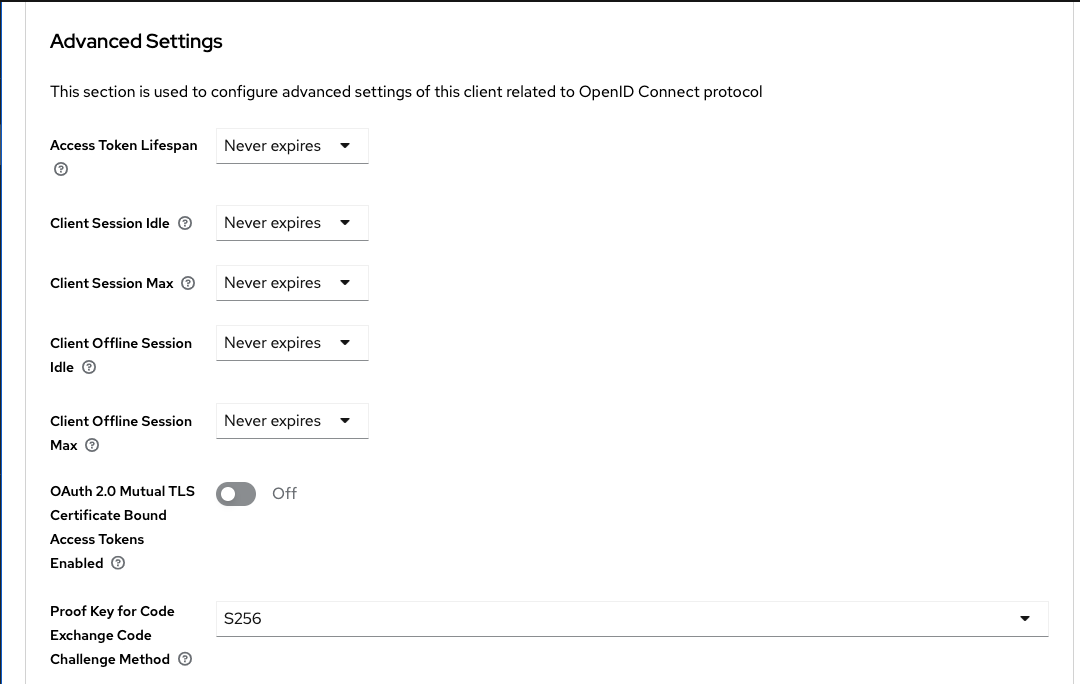Viewport: 1080px width, 684px height.
Task: Show help for Client Session Max
Action: [x=188, y=283]
